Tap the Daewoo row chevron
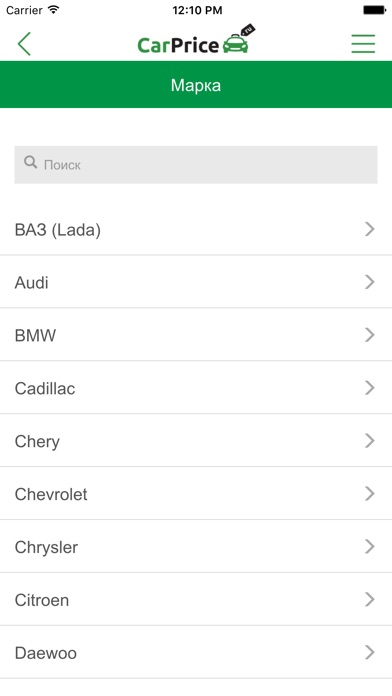392x696 pixels. [x=369, y=652]
